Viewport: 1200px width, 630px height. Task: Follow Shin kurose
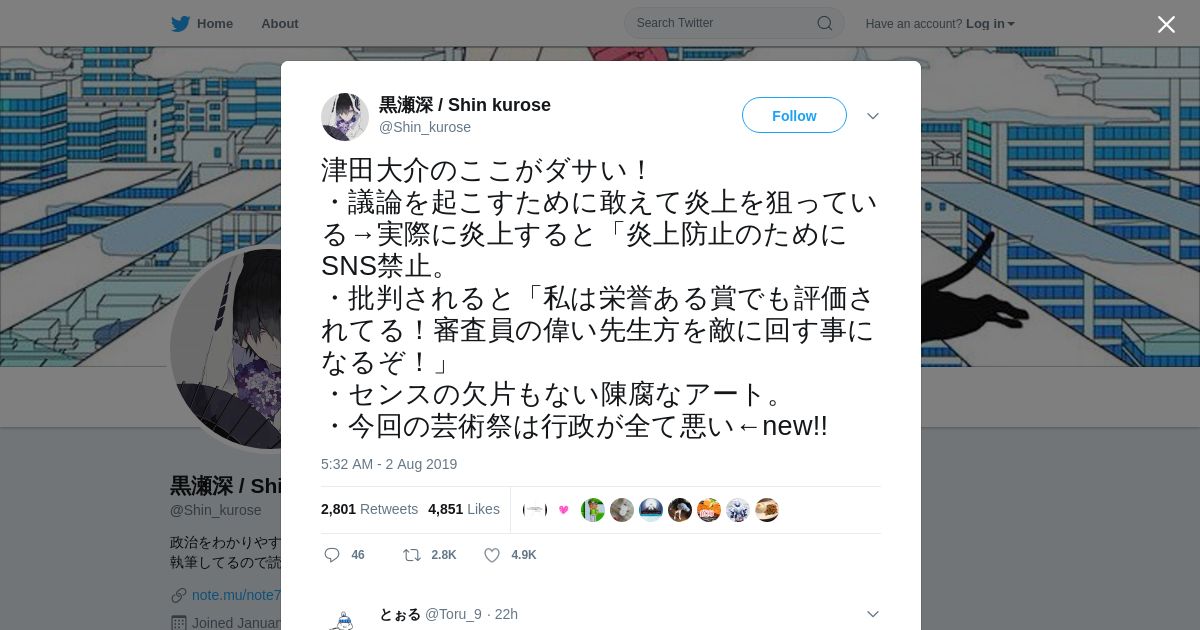pos(794,115)
